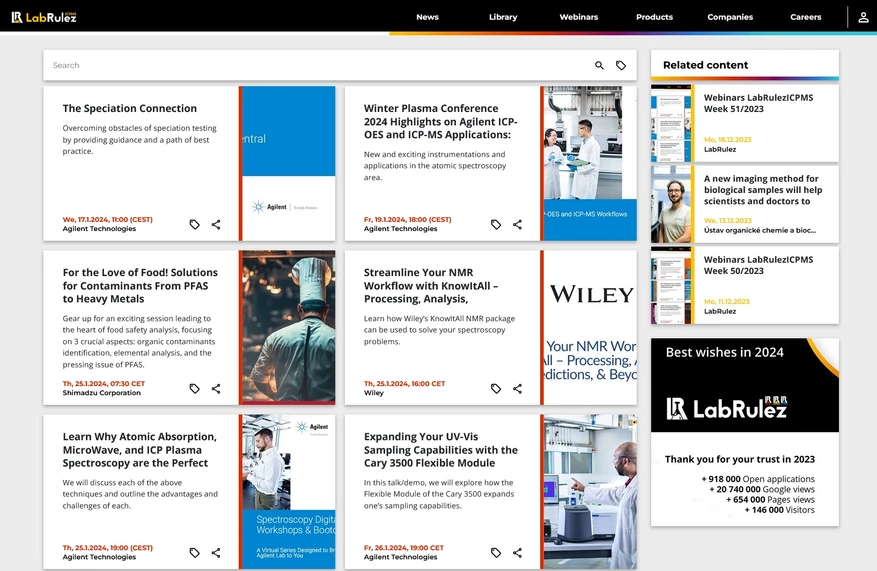Viewport: 877px width, 571px height.
Task: Open Winter Plasma Conference 2024 Highlights title
Action: coord(441,121)
